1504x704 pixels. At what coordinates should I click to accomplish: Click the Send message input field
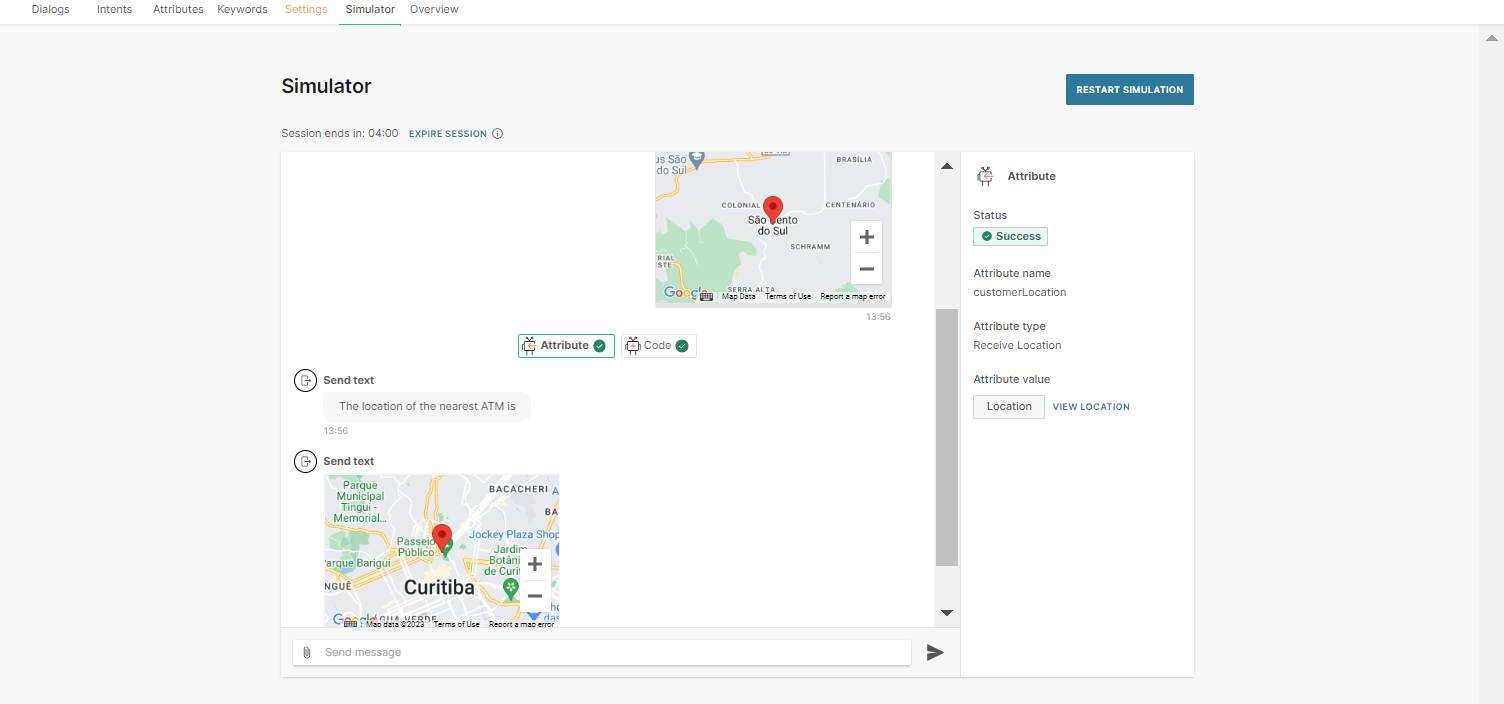[610, 653]
